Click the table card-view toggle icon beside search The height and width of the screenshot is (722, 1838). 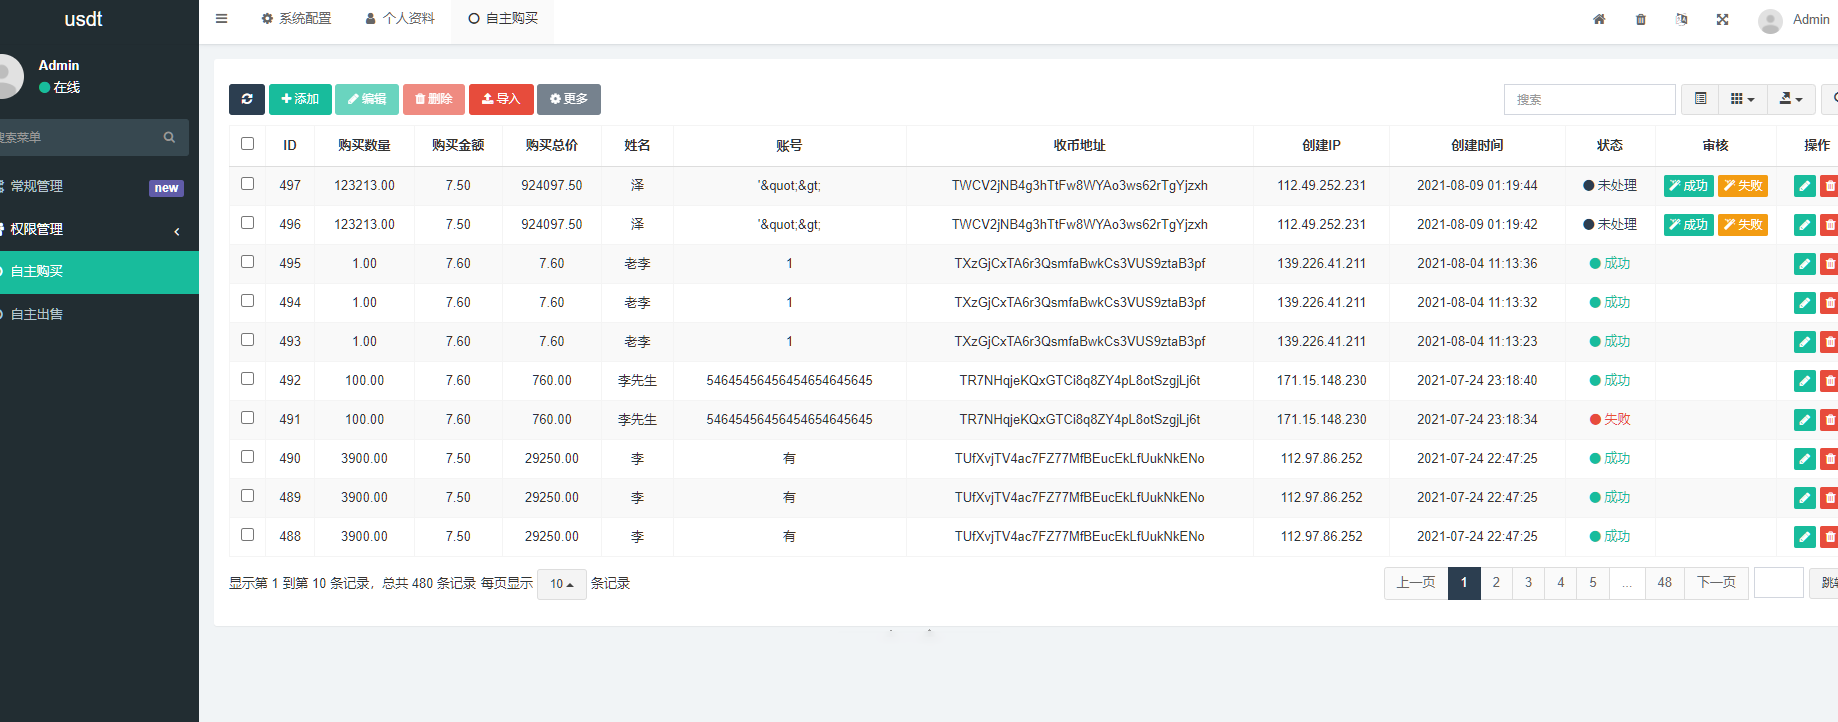tap(1700, 99)
